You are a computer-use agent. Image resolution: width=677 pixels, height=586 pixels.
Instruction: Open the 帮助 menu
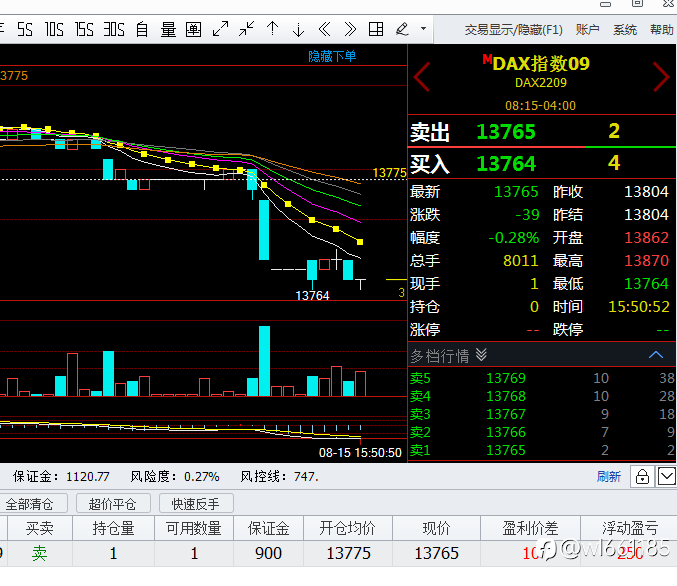tap(662, 30)
